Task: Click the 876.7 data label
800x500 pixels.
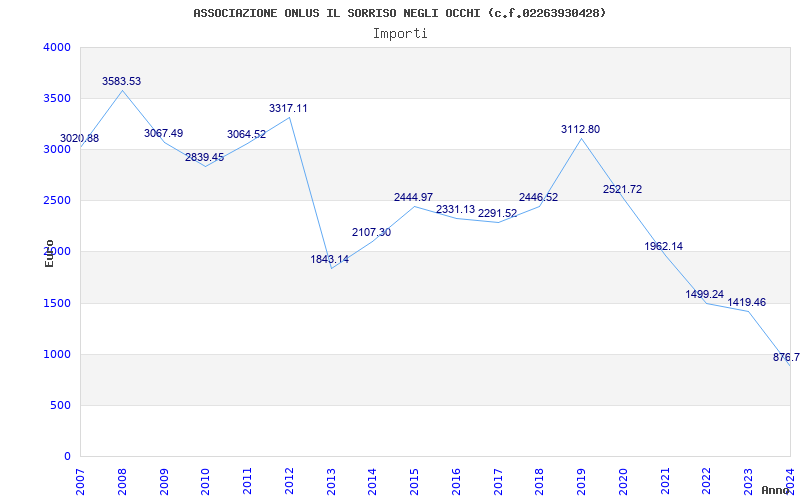Action: tap(786, 358)
